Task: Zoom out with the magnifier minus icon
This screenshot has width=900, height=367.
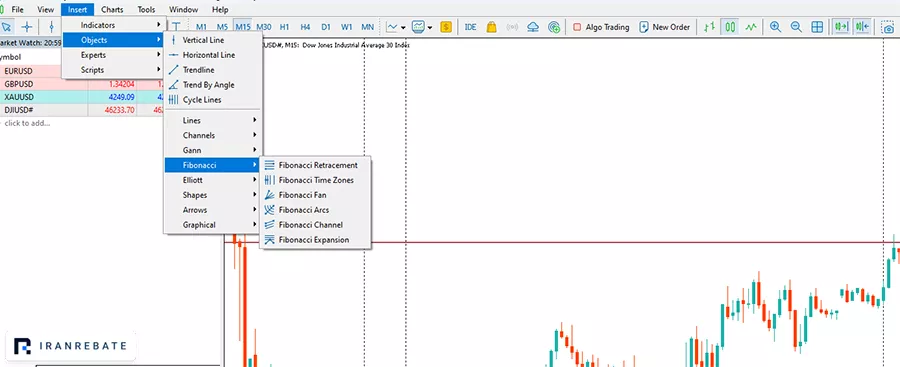Action: [x=796, y=27]
